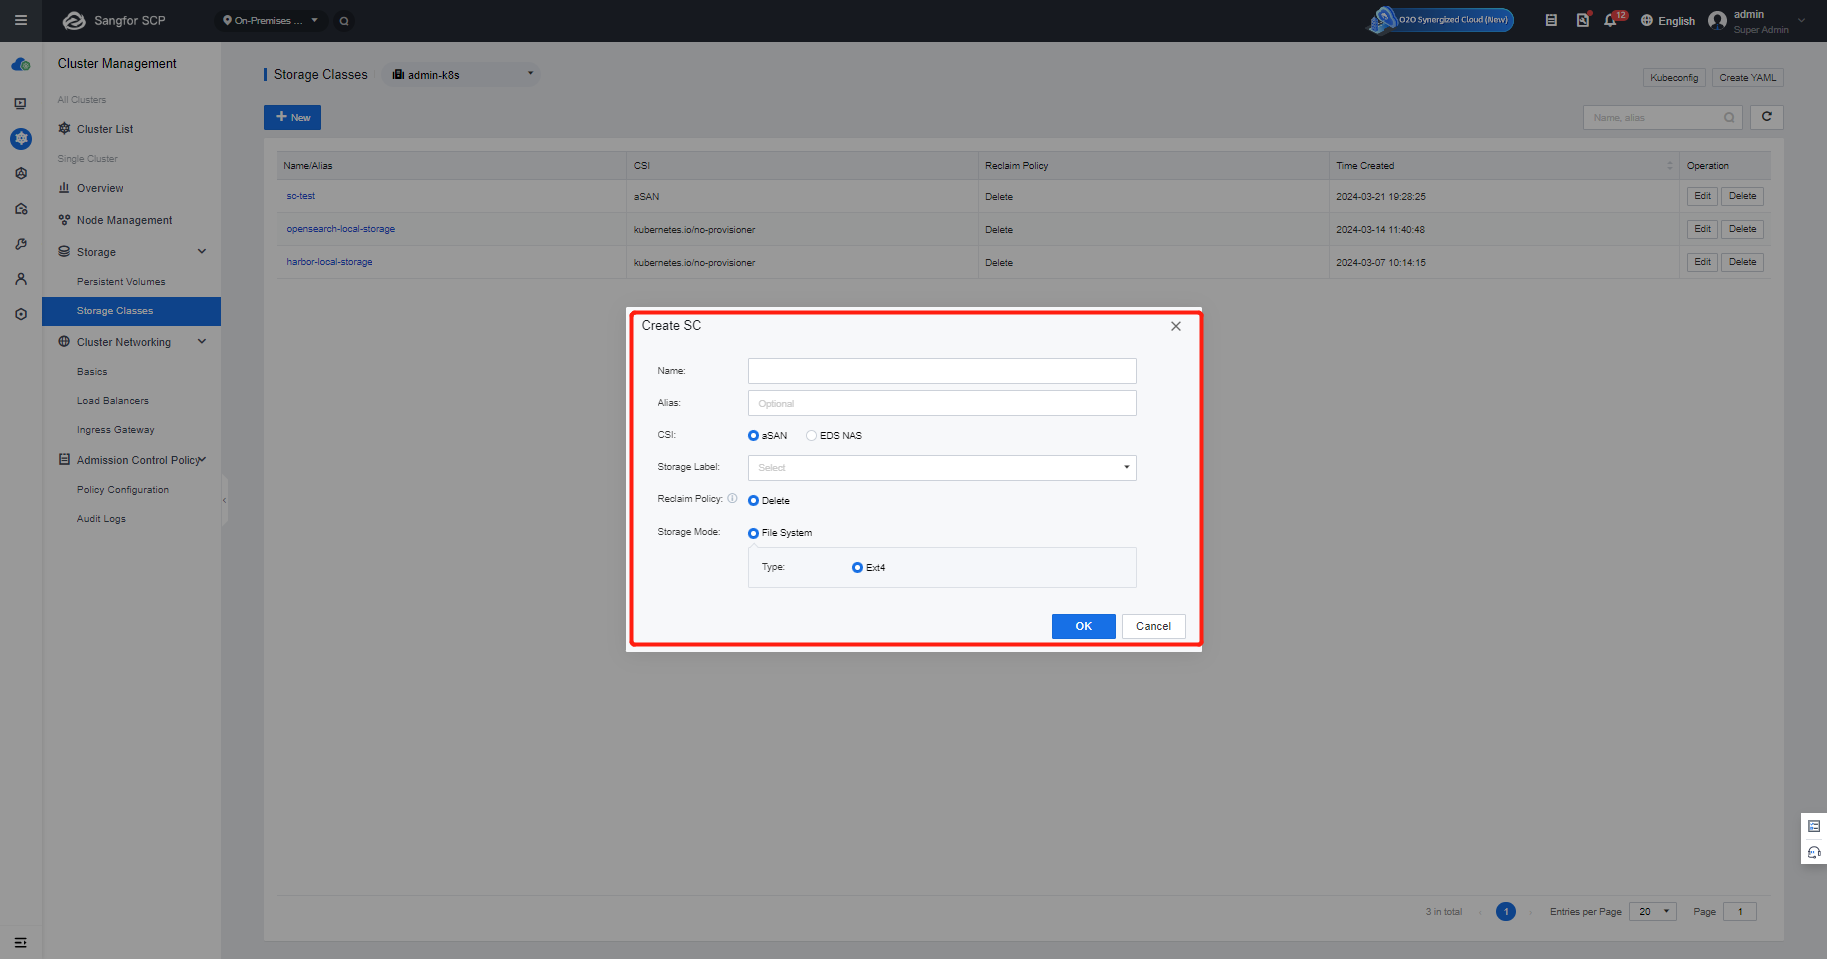The width and height of the screenshot is (1827, 959).
Task: Click the magnifier in Name, alias search
Action: [1729, 118]
